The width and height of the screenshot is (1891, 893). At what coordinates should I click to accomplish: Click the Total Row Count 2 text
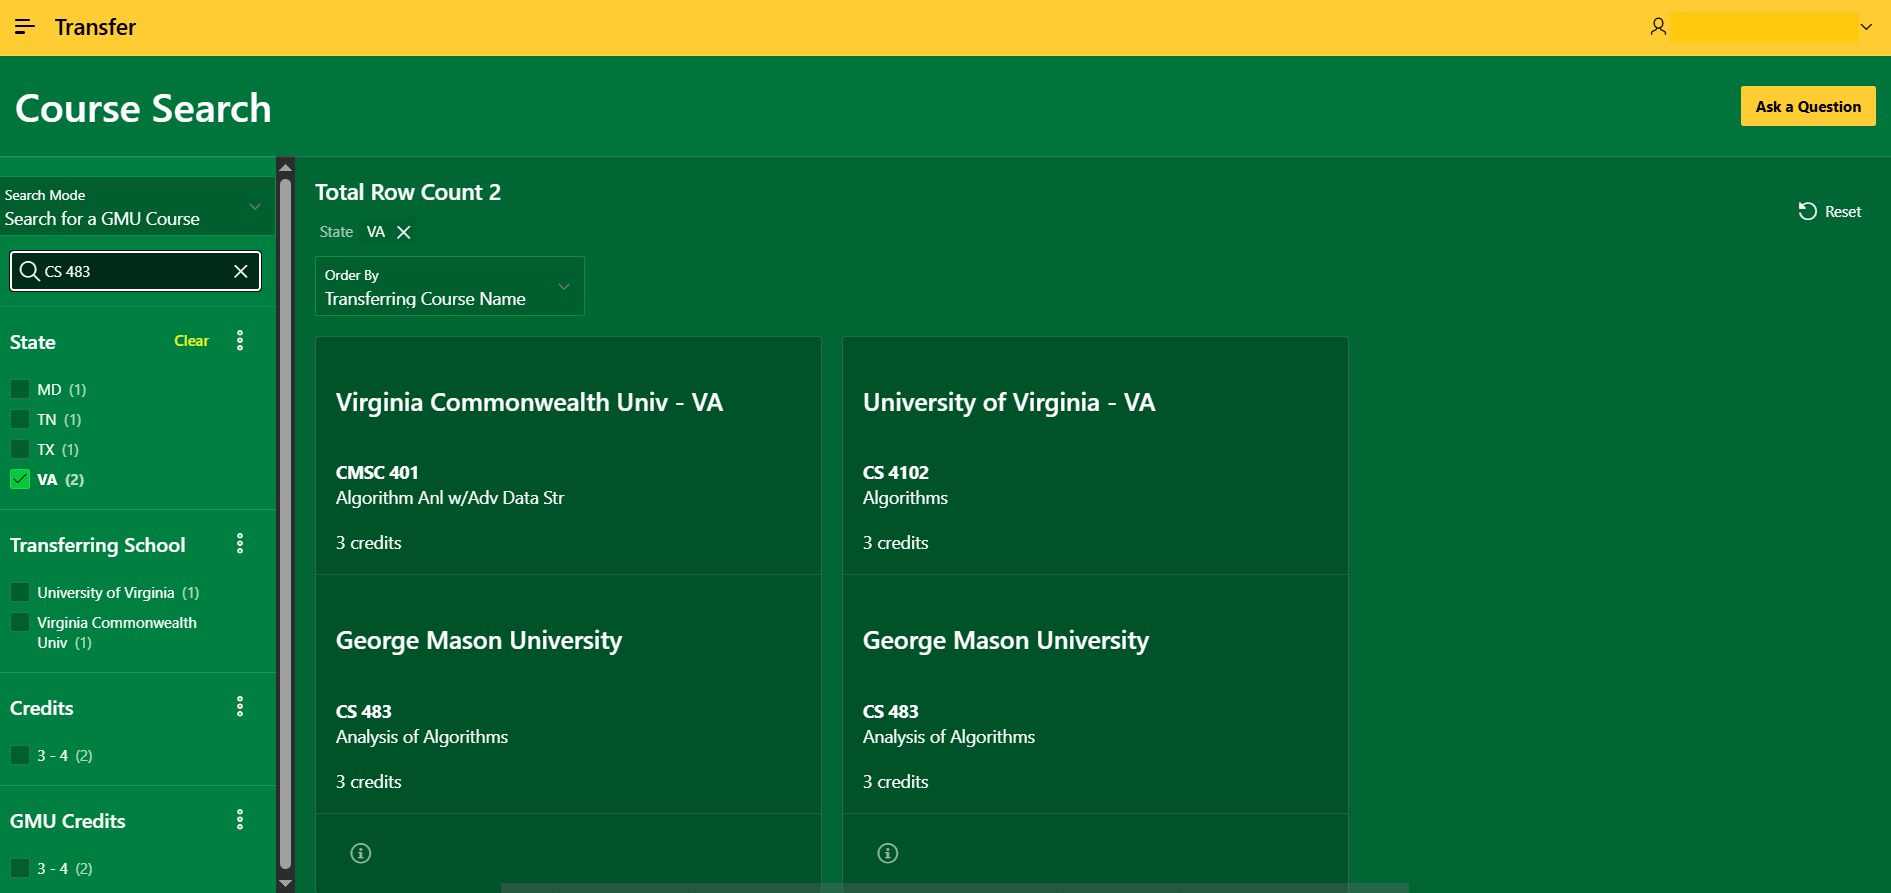[x=408, y=192]
